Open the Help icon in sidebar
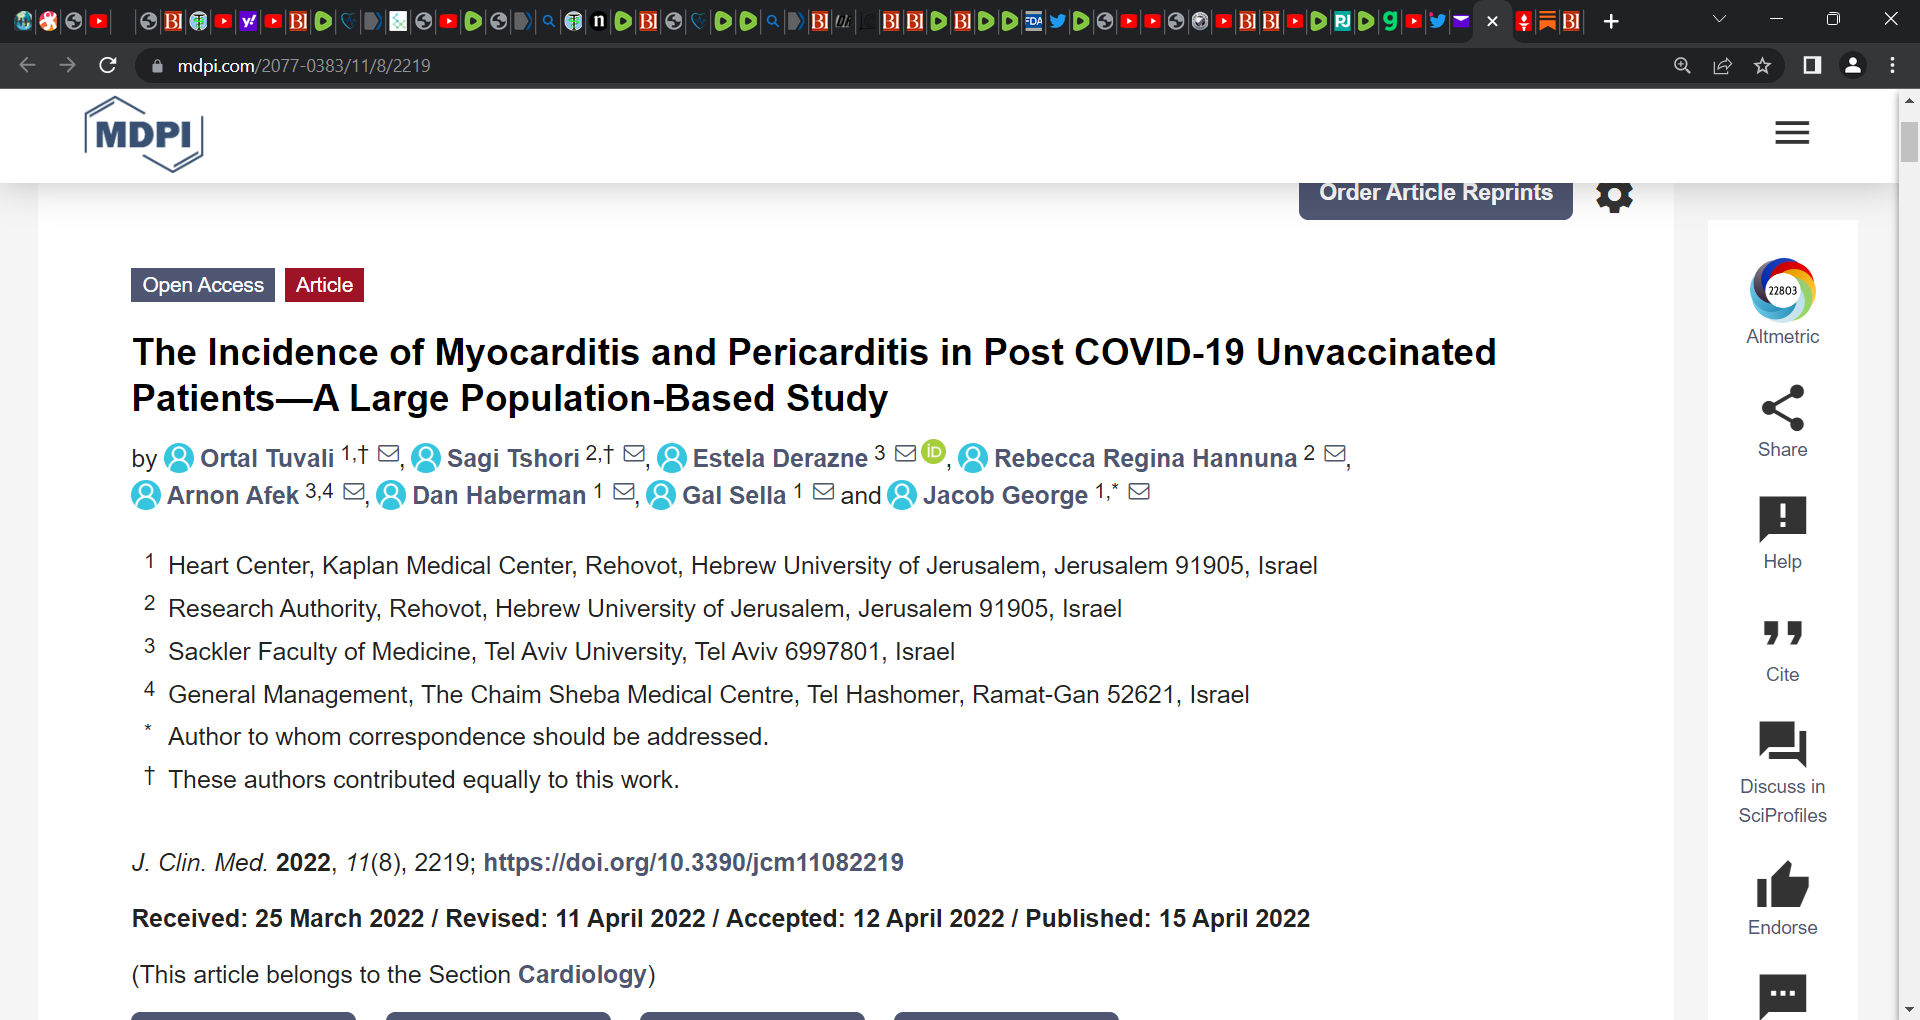 (x=1782, y=519)
